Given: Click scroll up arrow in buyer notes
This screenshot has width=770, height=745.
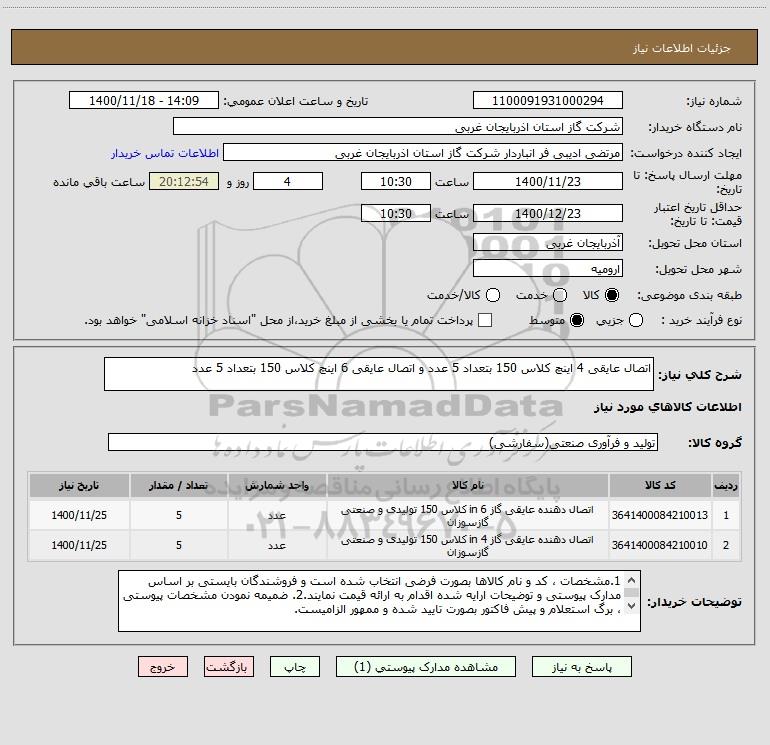Looking at the screenshot, I should 632,581.
